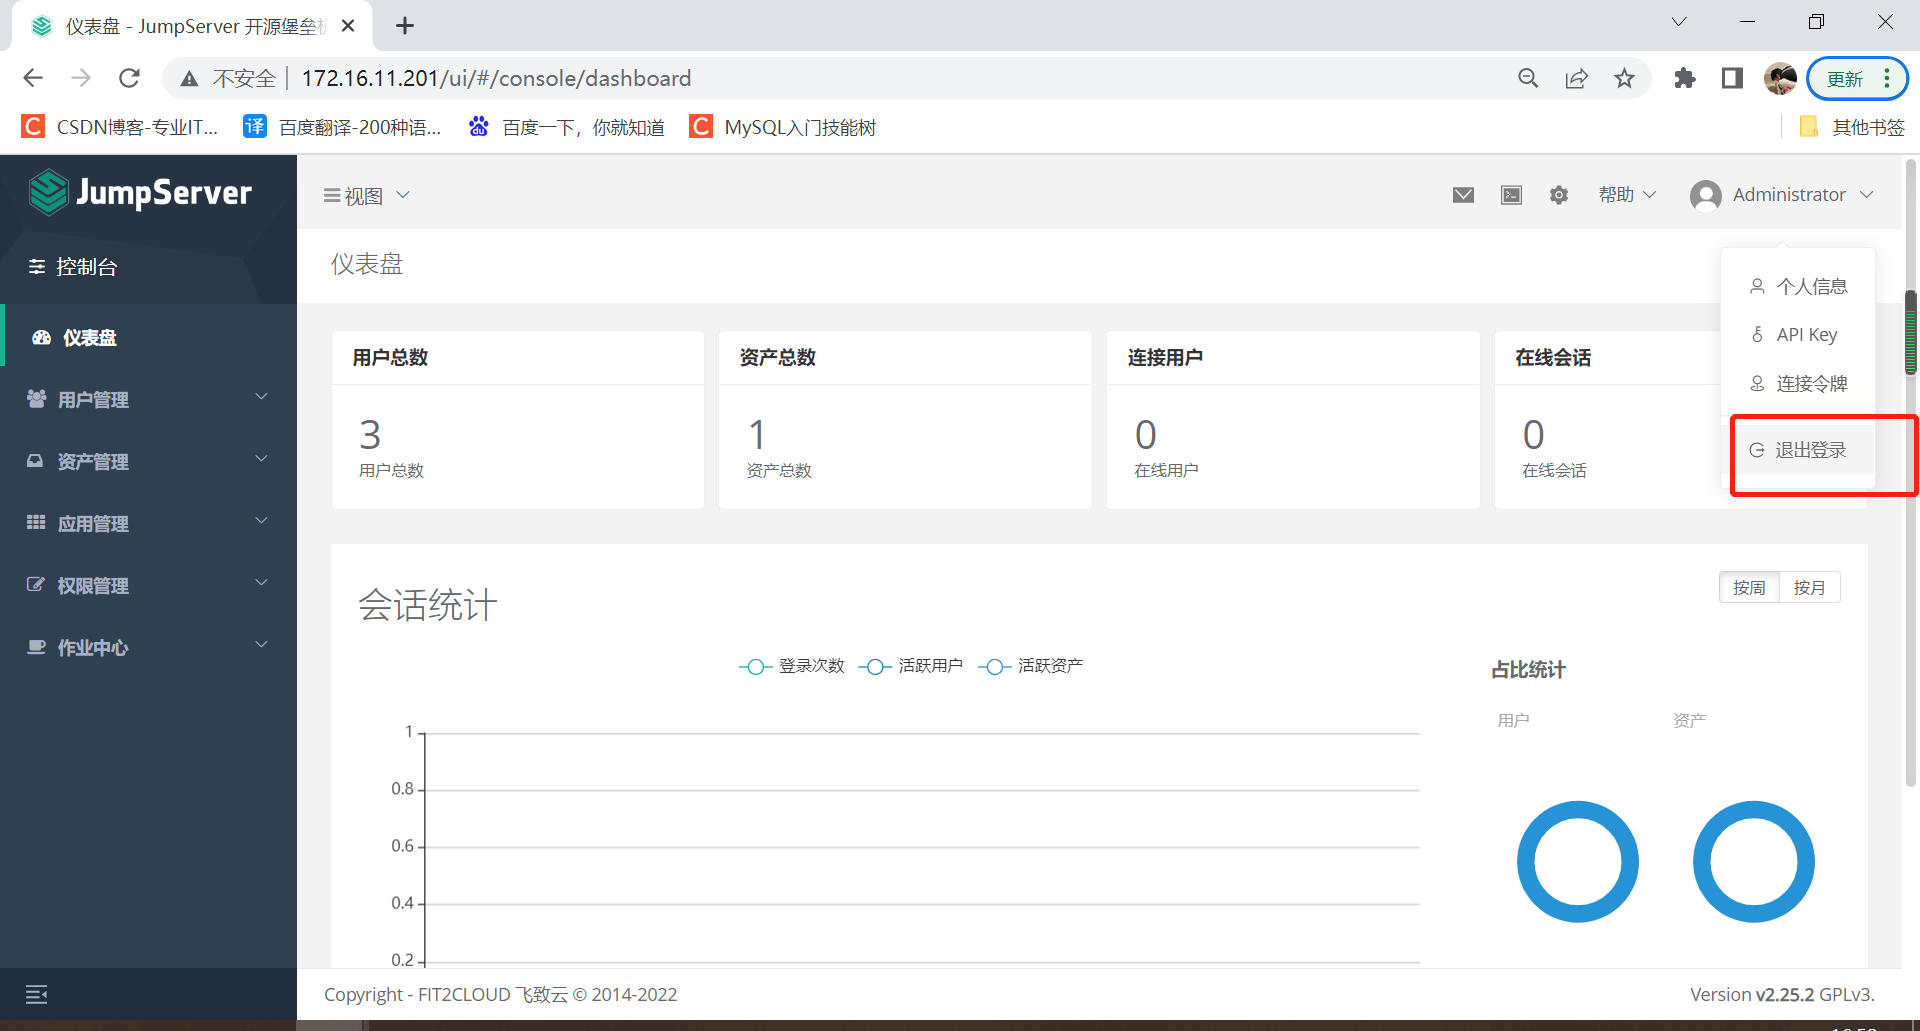Toggle chart legend 活跃资产 series
The image size is (1920, 1031).
coord(1032,666)
